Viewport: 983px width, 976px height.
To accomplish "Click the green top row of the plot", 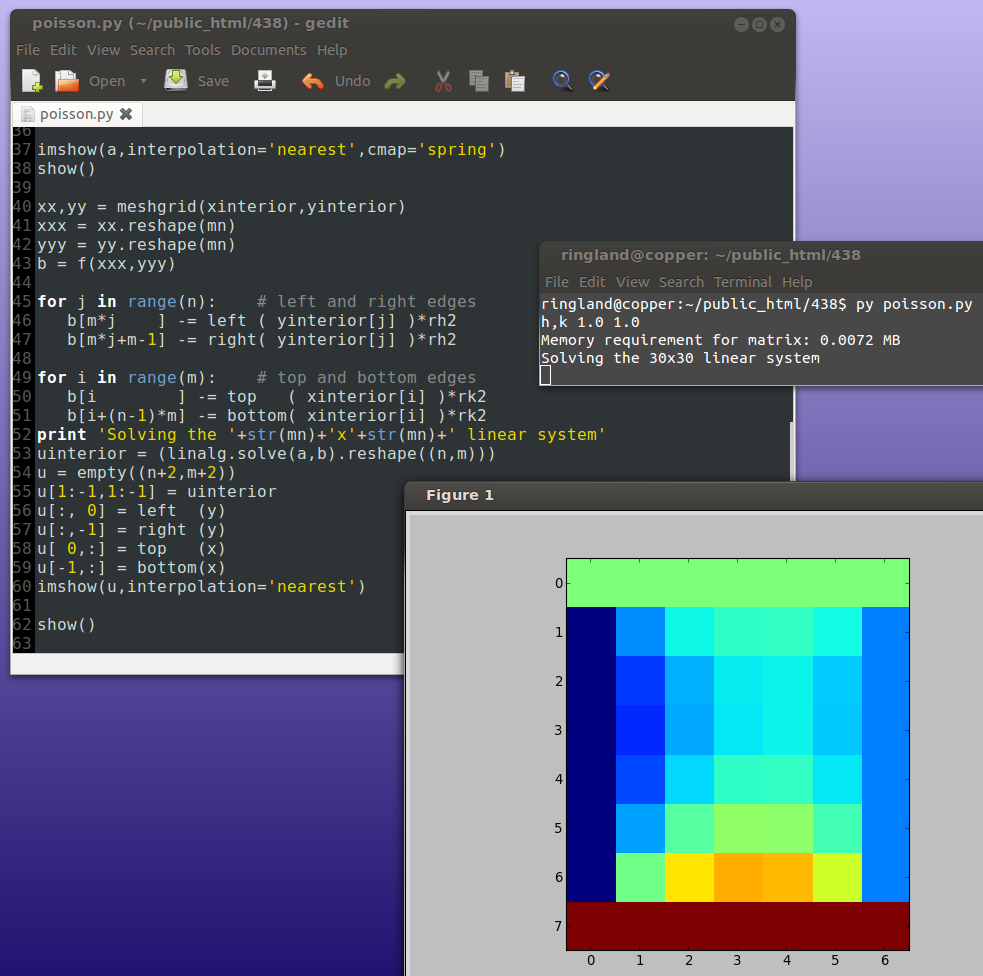I will [738, 583].
